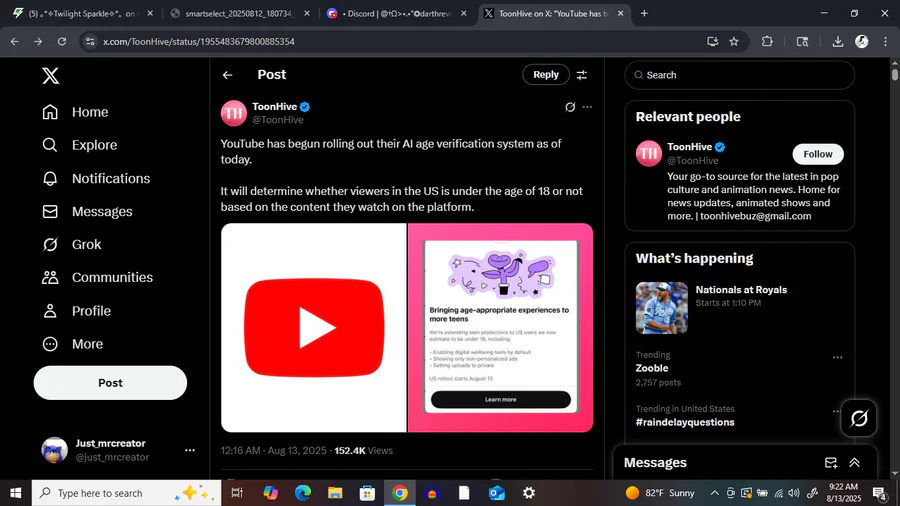The height and width of the screenshot is (506, 900).
Task: Open Microsoft Store from taskbar
Action: coord(367,493)
